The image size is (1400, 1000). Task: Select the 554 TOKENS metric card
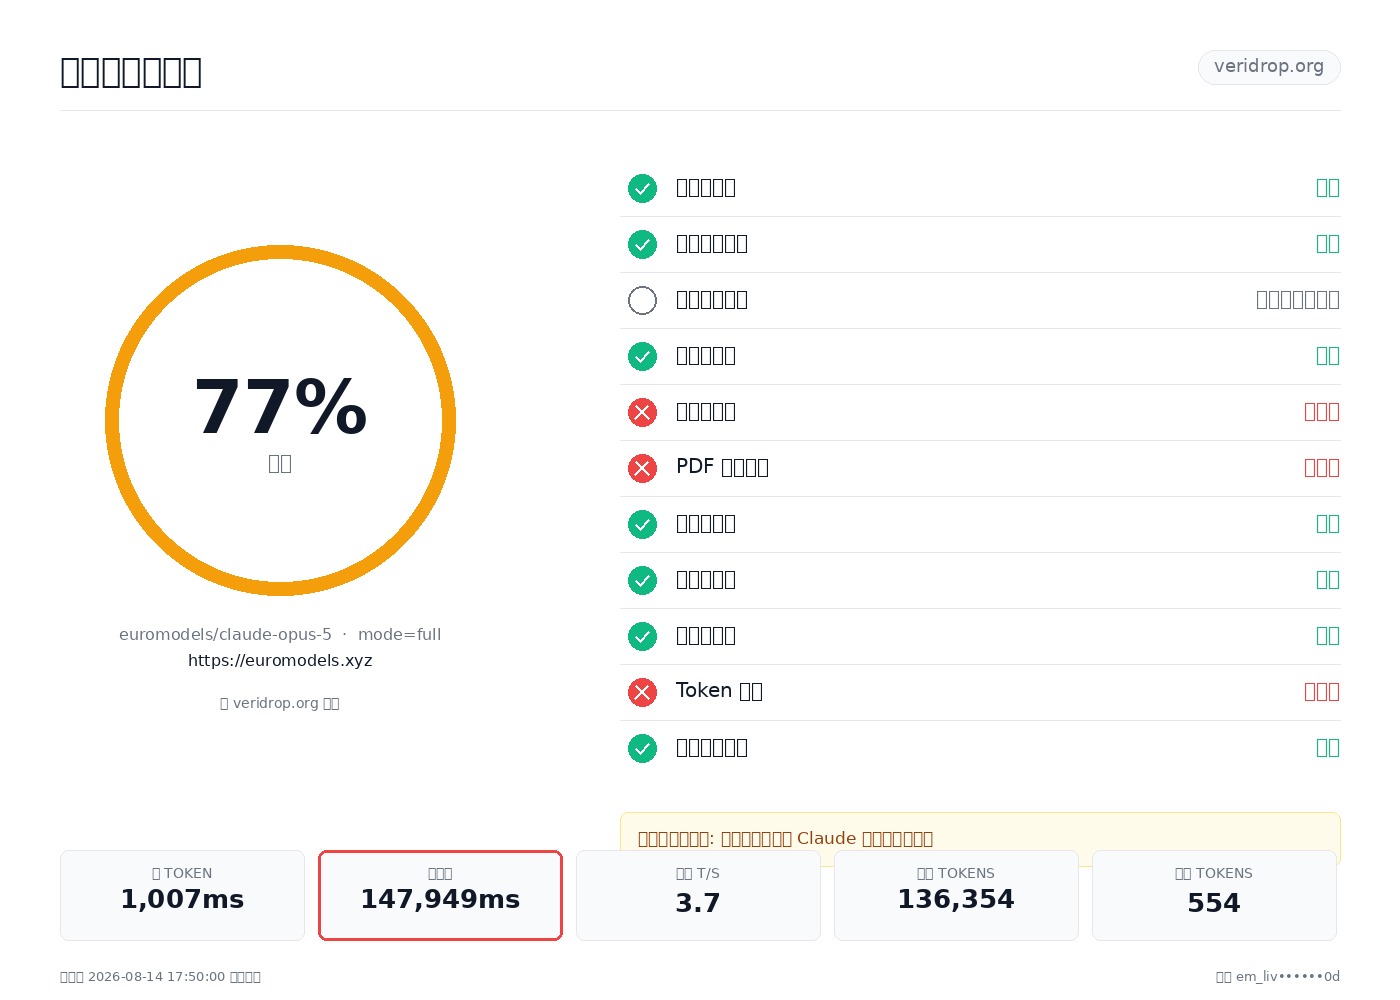[x=1214, y=895]
